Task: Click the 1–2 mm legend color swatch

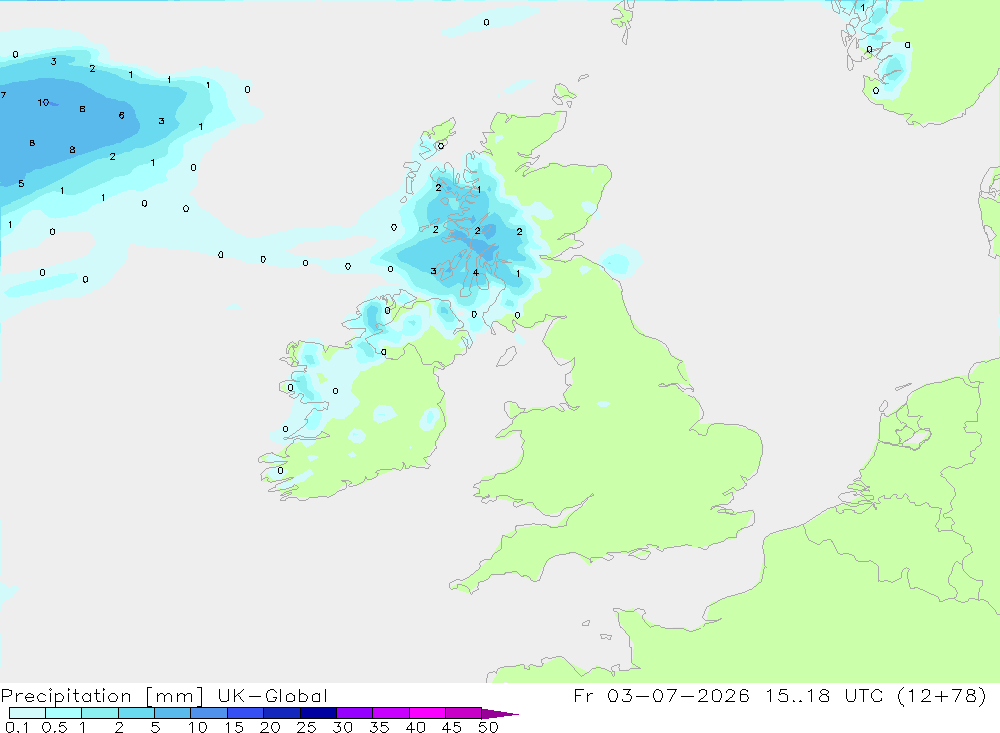Action: pos(100,713)
